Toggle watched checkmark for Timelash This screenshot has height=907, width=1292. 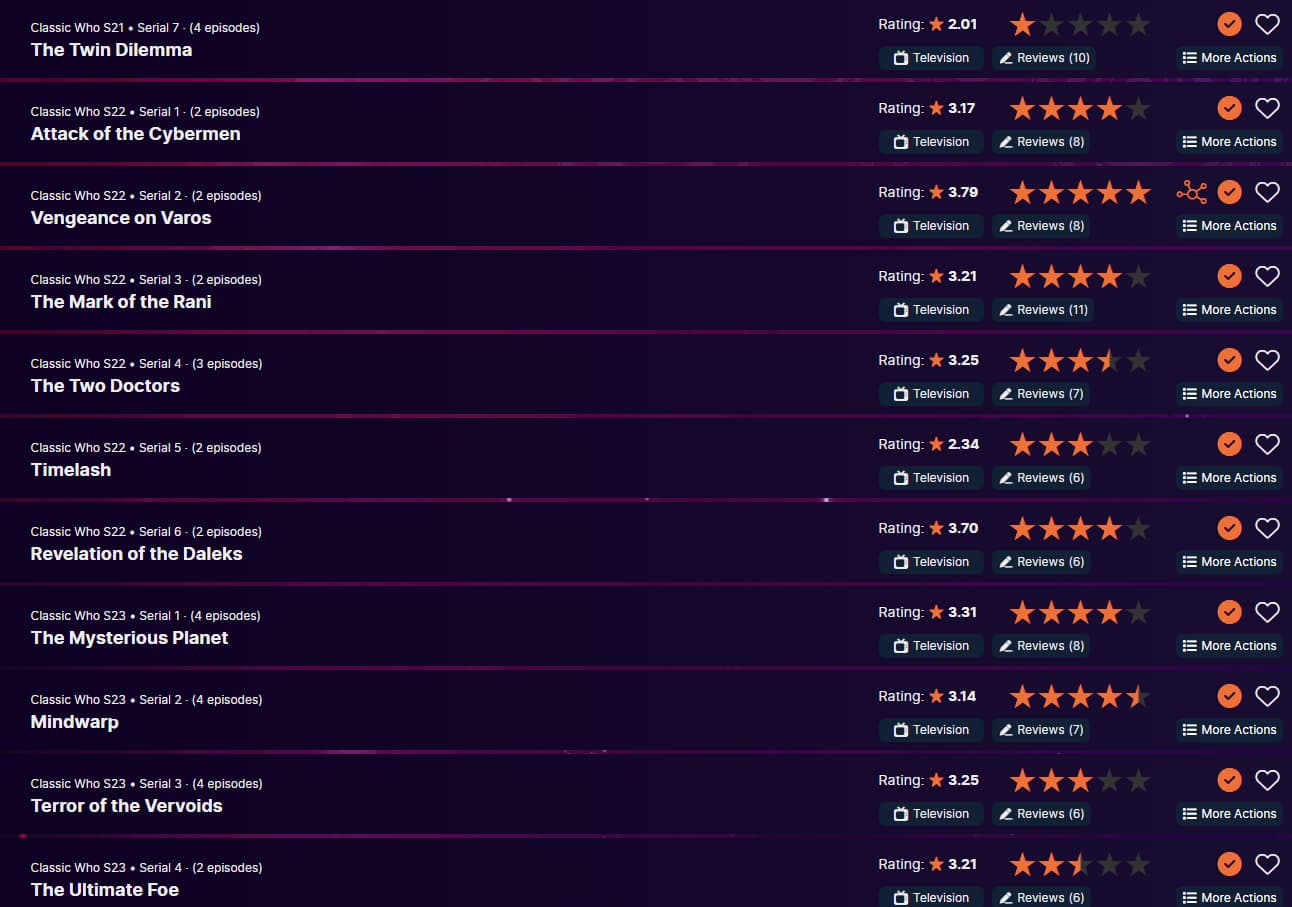(1230, 444)
